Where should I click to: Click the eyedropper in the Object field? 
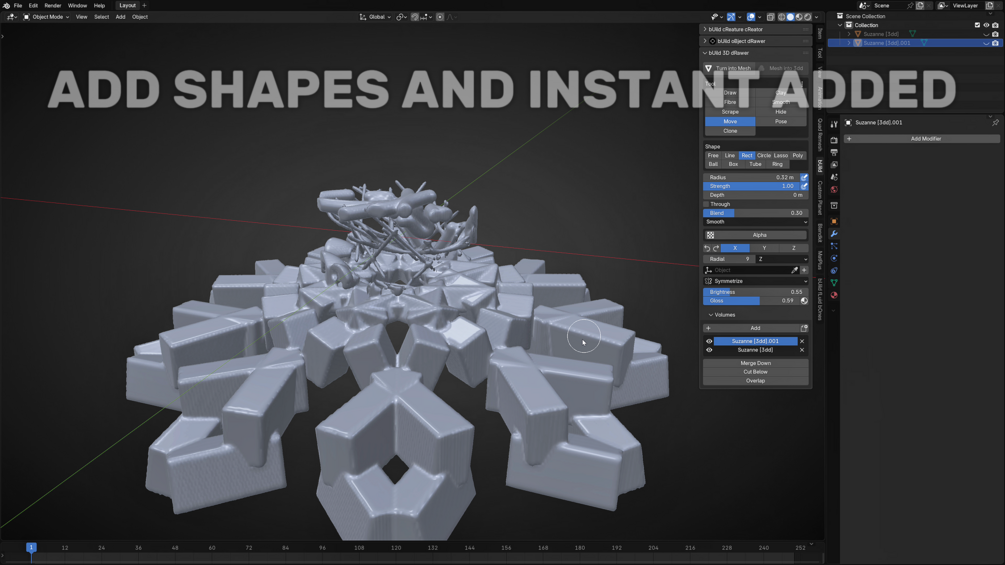click(x=795, y=270)
